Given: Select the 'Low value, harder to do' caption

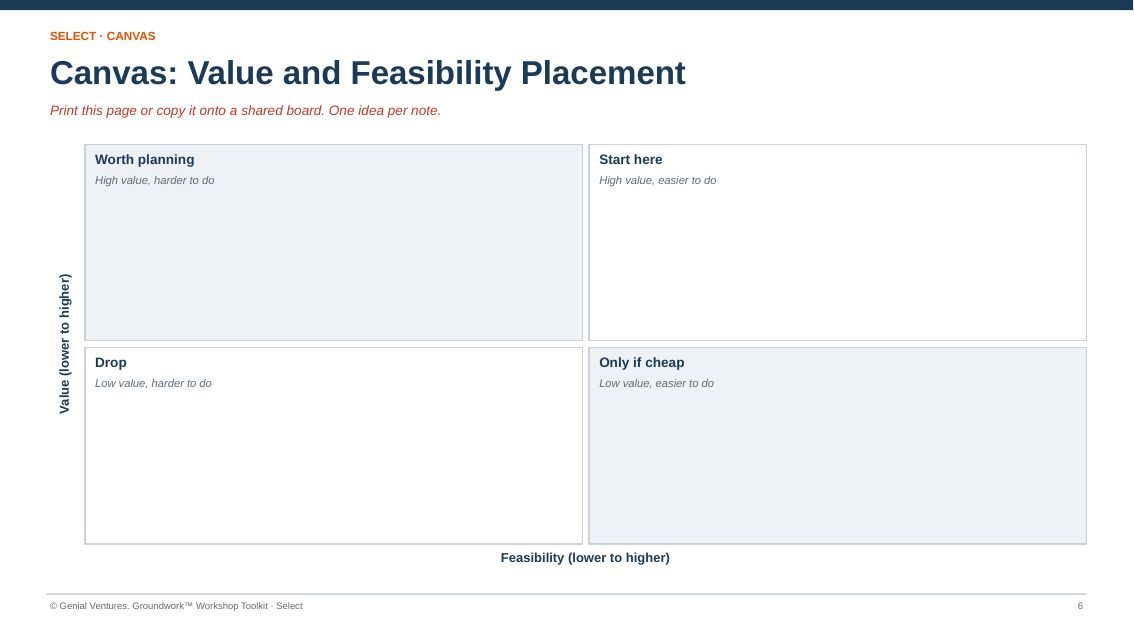Looking at the screenshot, I should (153, 383).
